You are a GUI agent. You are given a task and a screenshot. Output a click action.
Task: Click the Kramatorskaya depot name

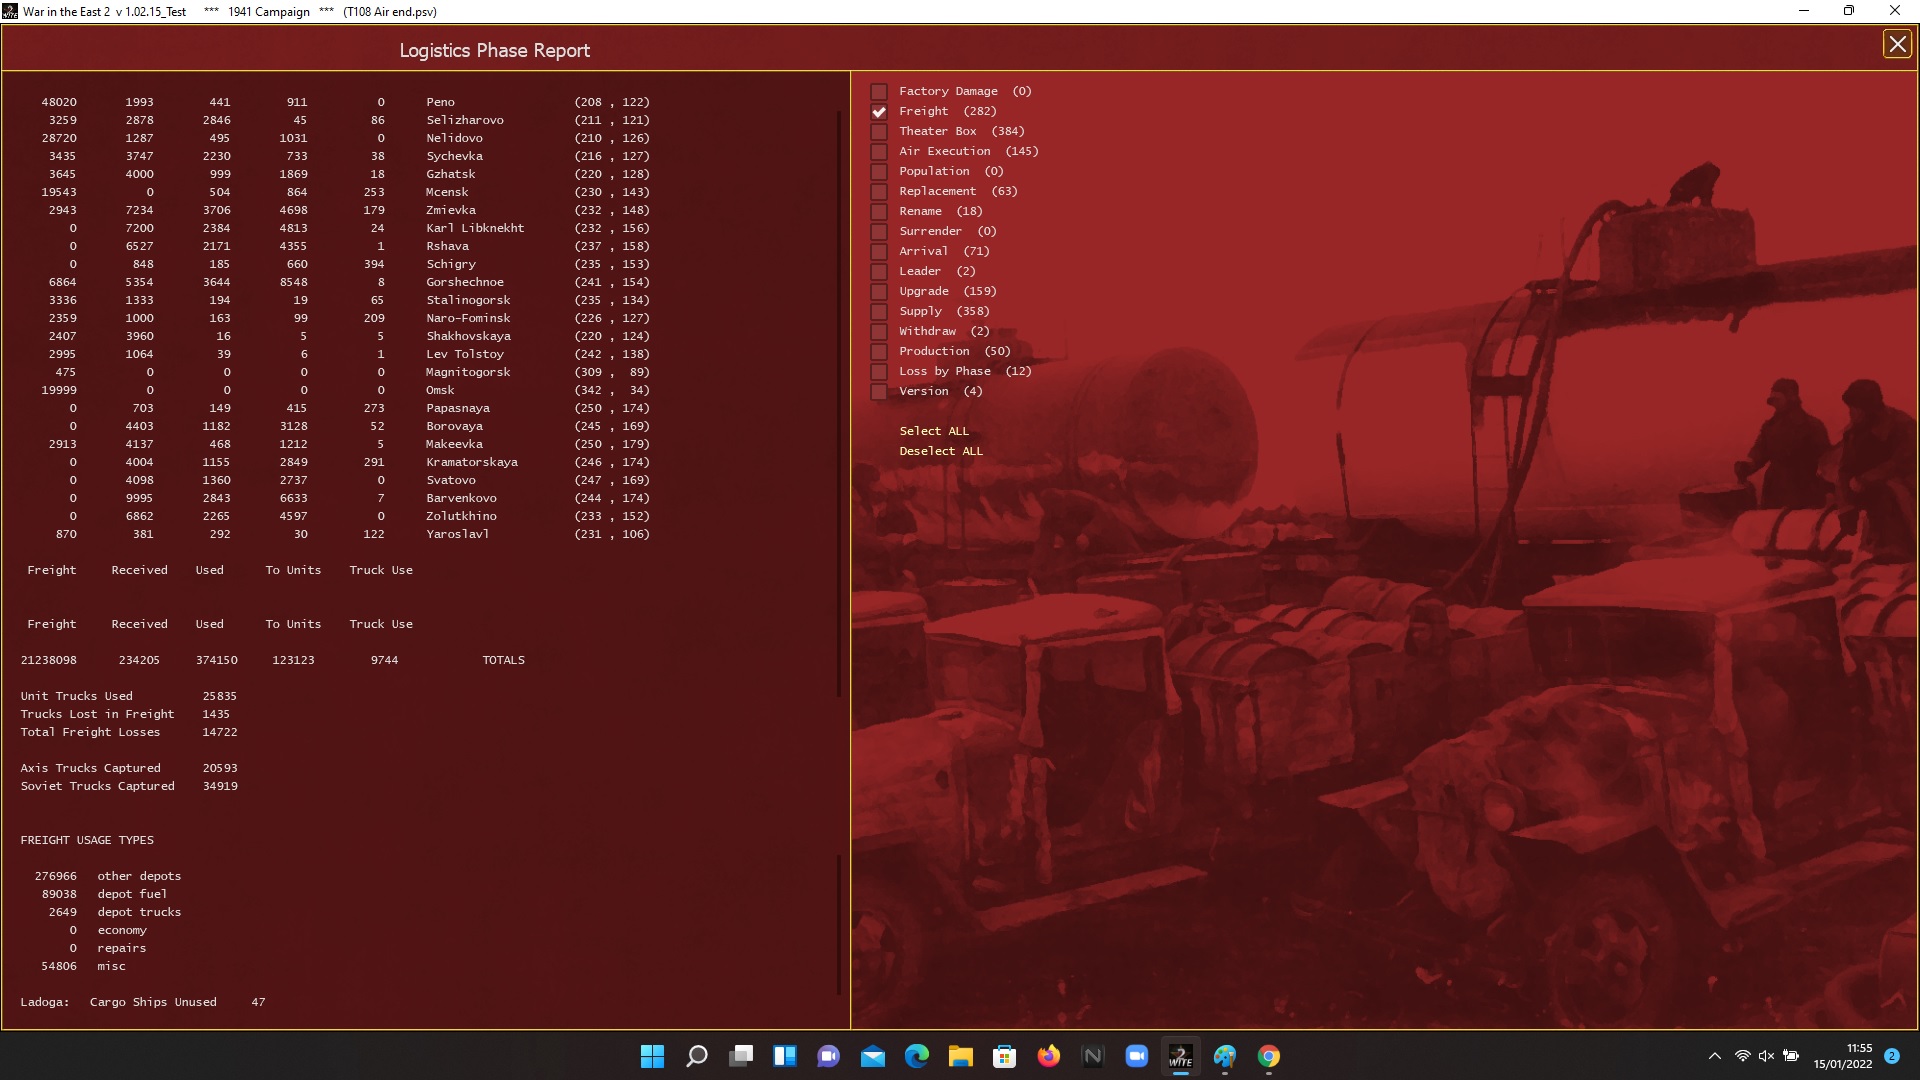(x=472, y=462)
